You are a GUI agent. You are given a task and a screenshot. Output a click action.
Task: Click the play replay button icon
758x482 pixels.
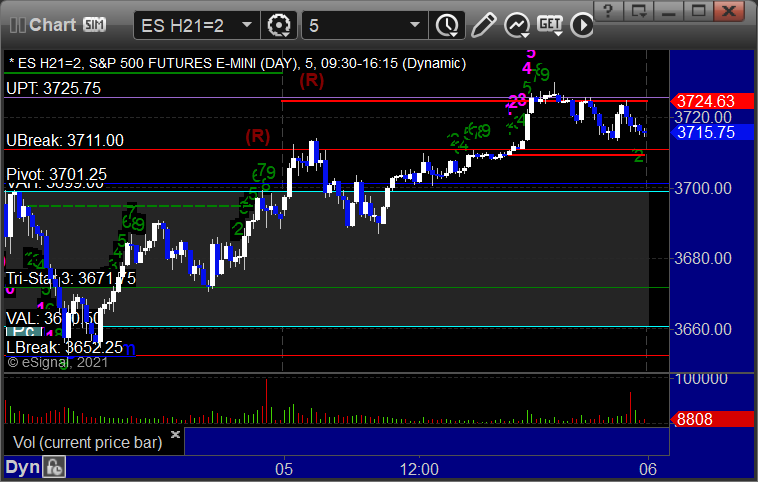pos(582,25)
